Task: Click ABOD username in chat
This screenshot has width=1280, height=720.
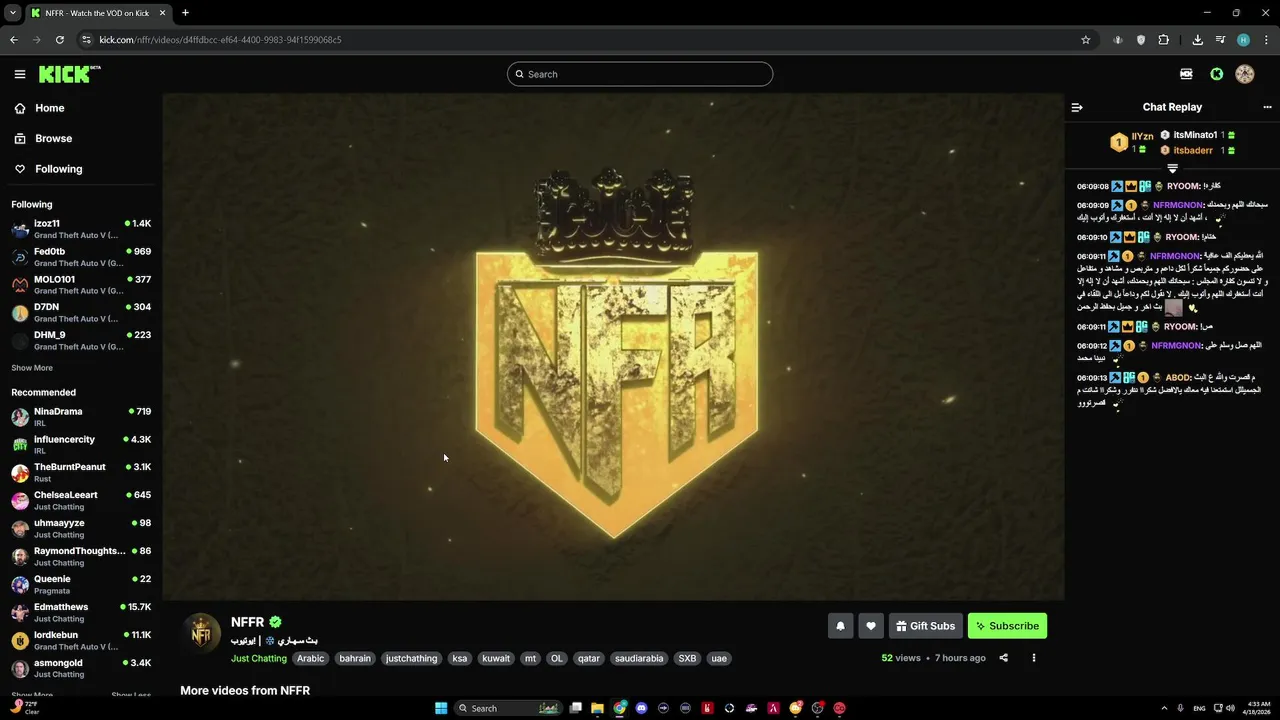Action: pyautogui.click(x=1178, y=378)
